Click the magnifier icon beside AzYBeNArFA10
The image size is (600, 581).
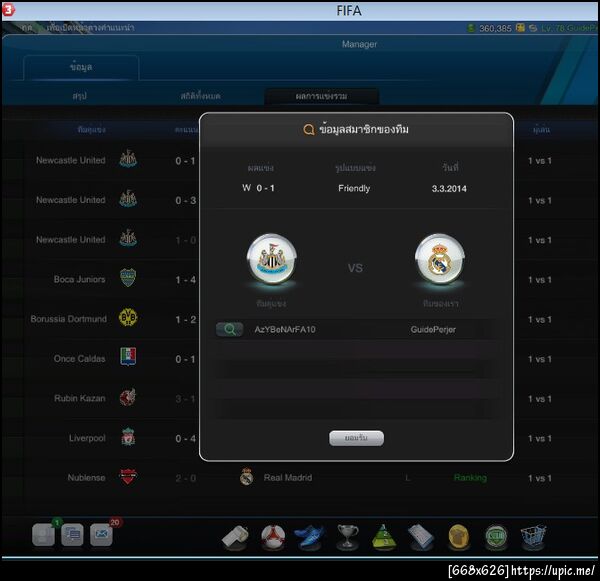point(229,329)
